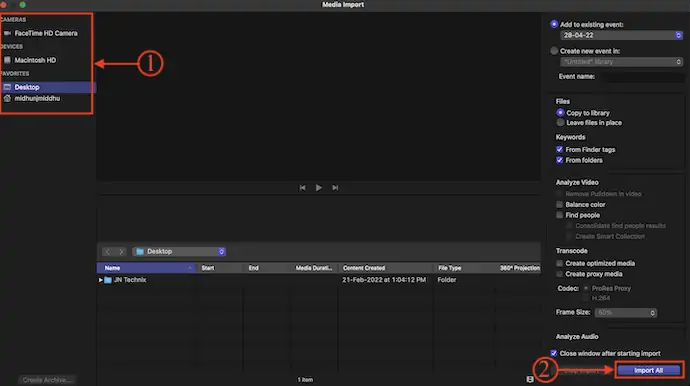Screen dimensions: 690x386
Task: Sort by the Media Duration column
Action: pos(314,268)
